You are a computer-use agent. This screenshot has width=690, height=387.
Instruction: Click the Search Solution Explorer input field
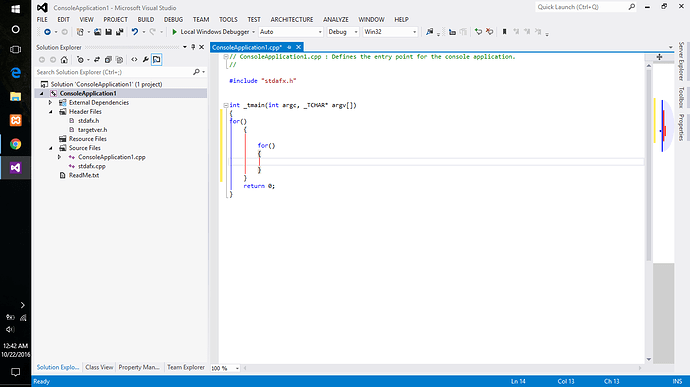(114, 72)
